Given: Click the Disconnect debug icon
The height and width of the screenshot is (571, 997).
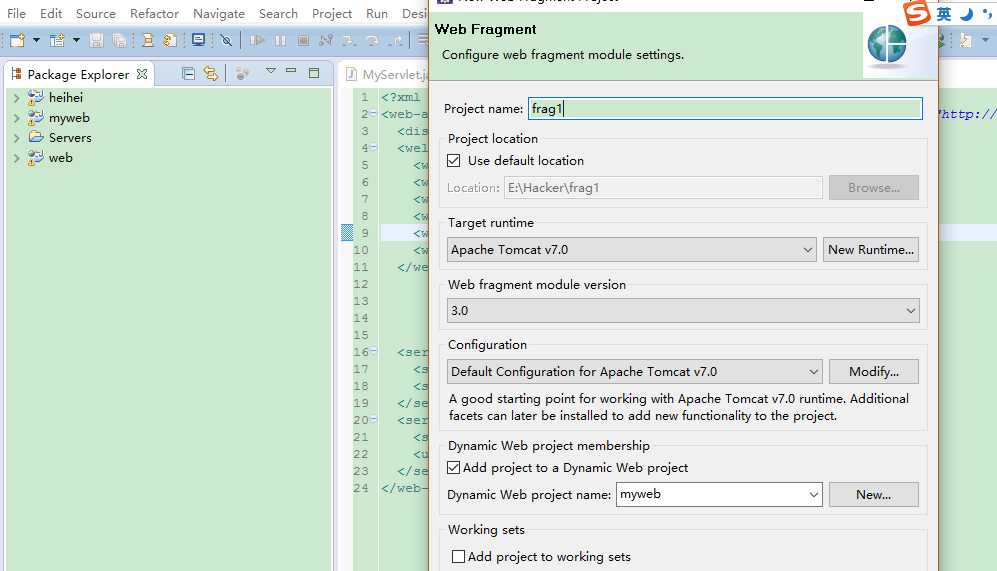Looking at the screenshot, I should pyautogui.click(x=326, y=40).
